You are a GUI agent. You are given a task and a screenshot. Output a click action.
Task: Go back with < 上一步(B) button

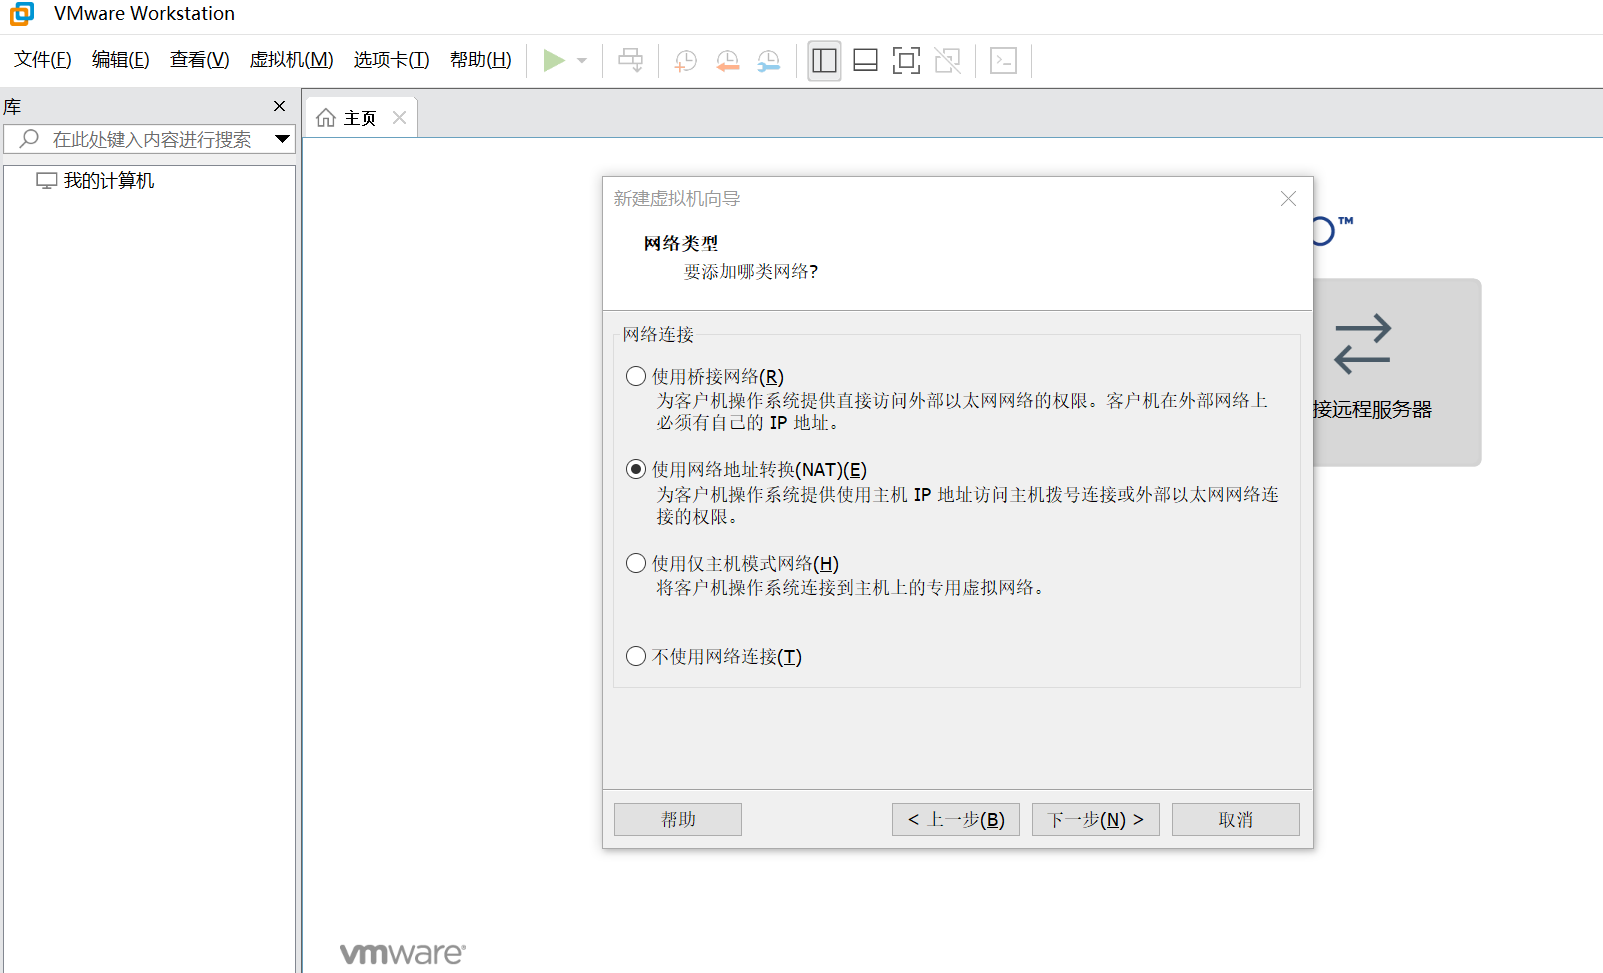[956, 820]
